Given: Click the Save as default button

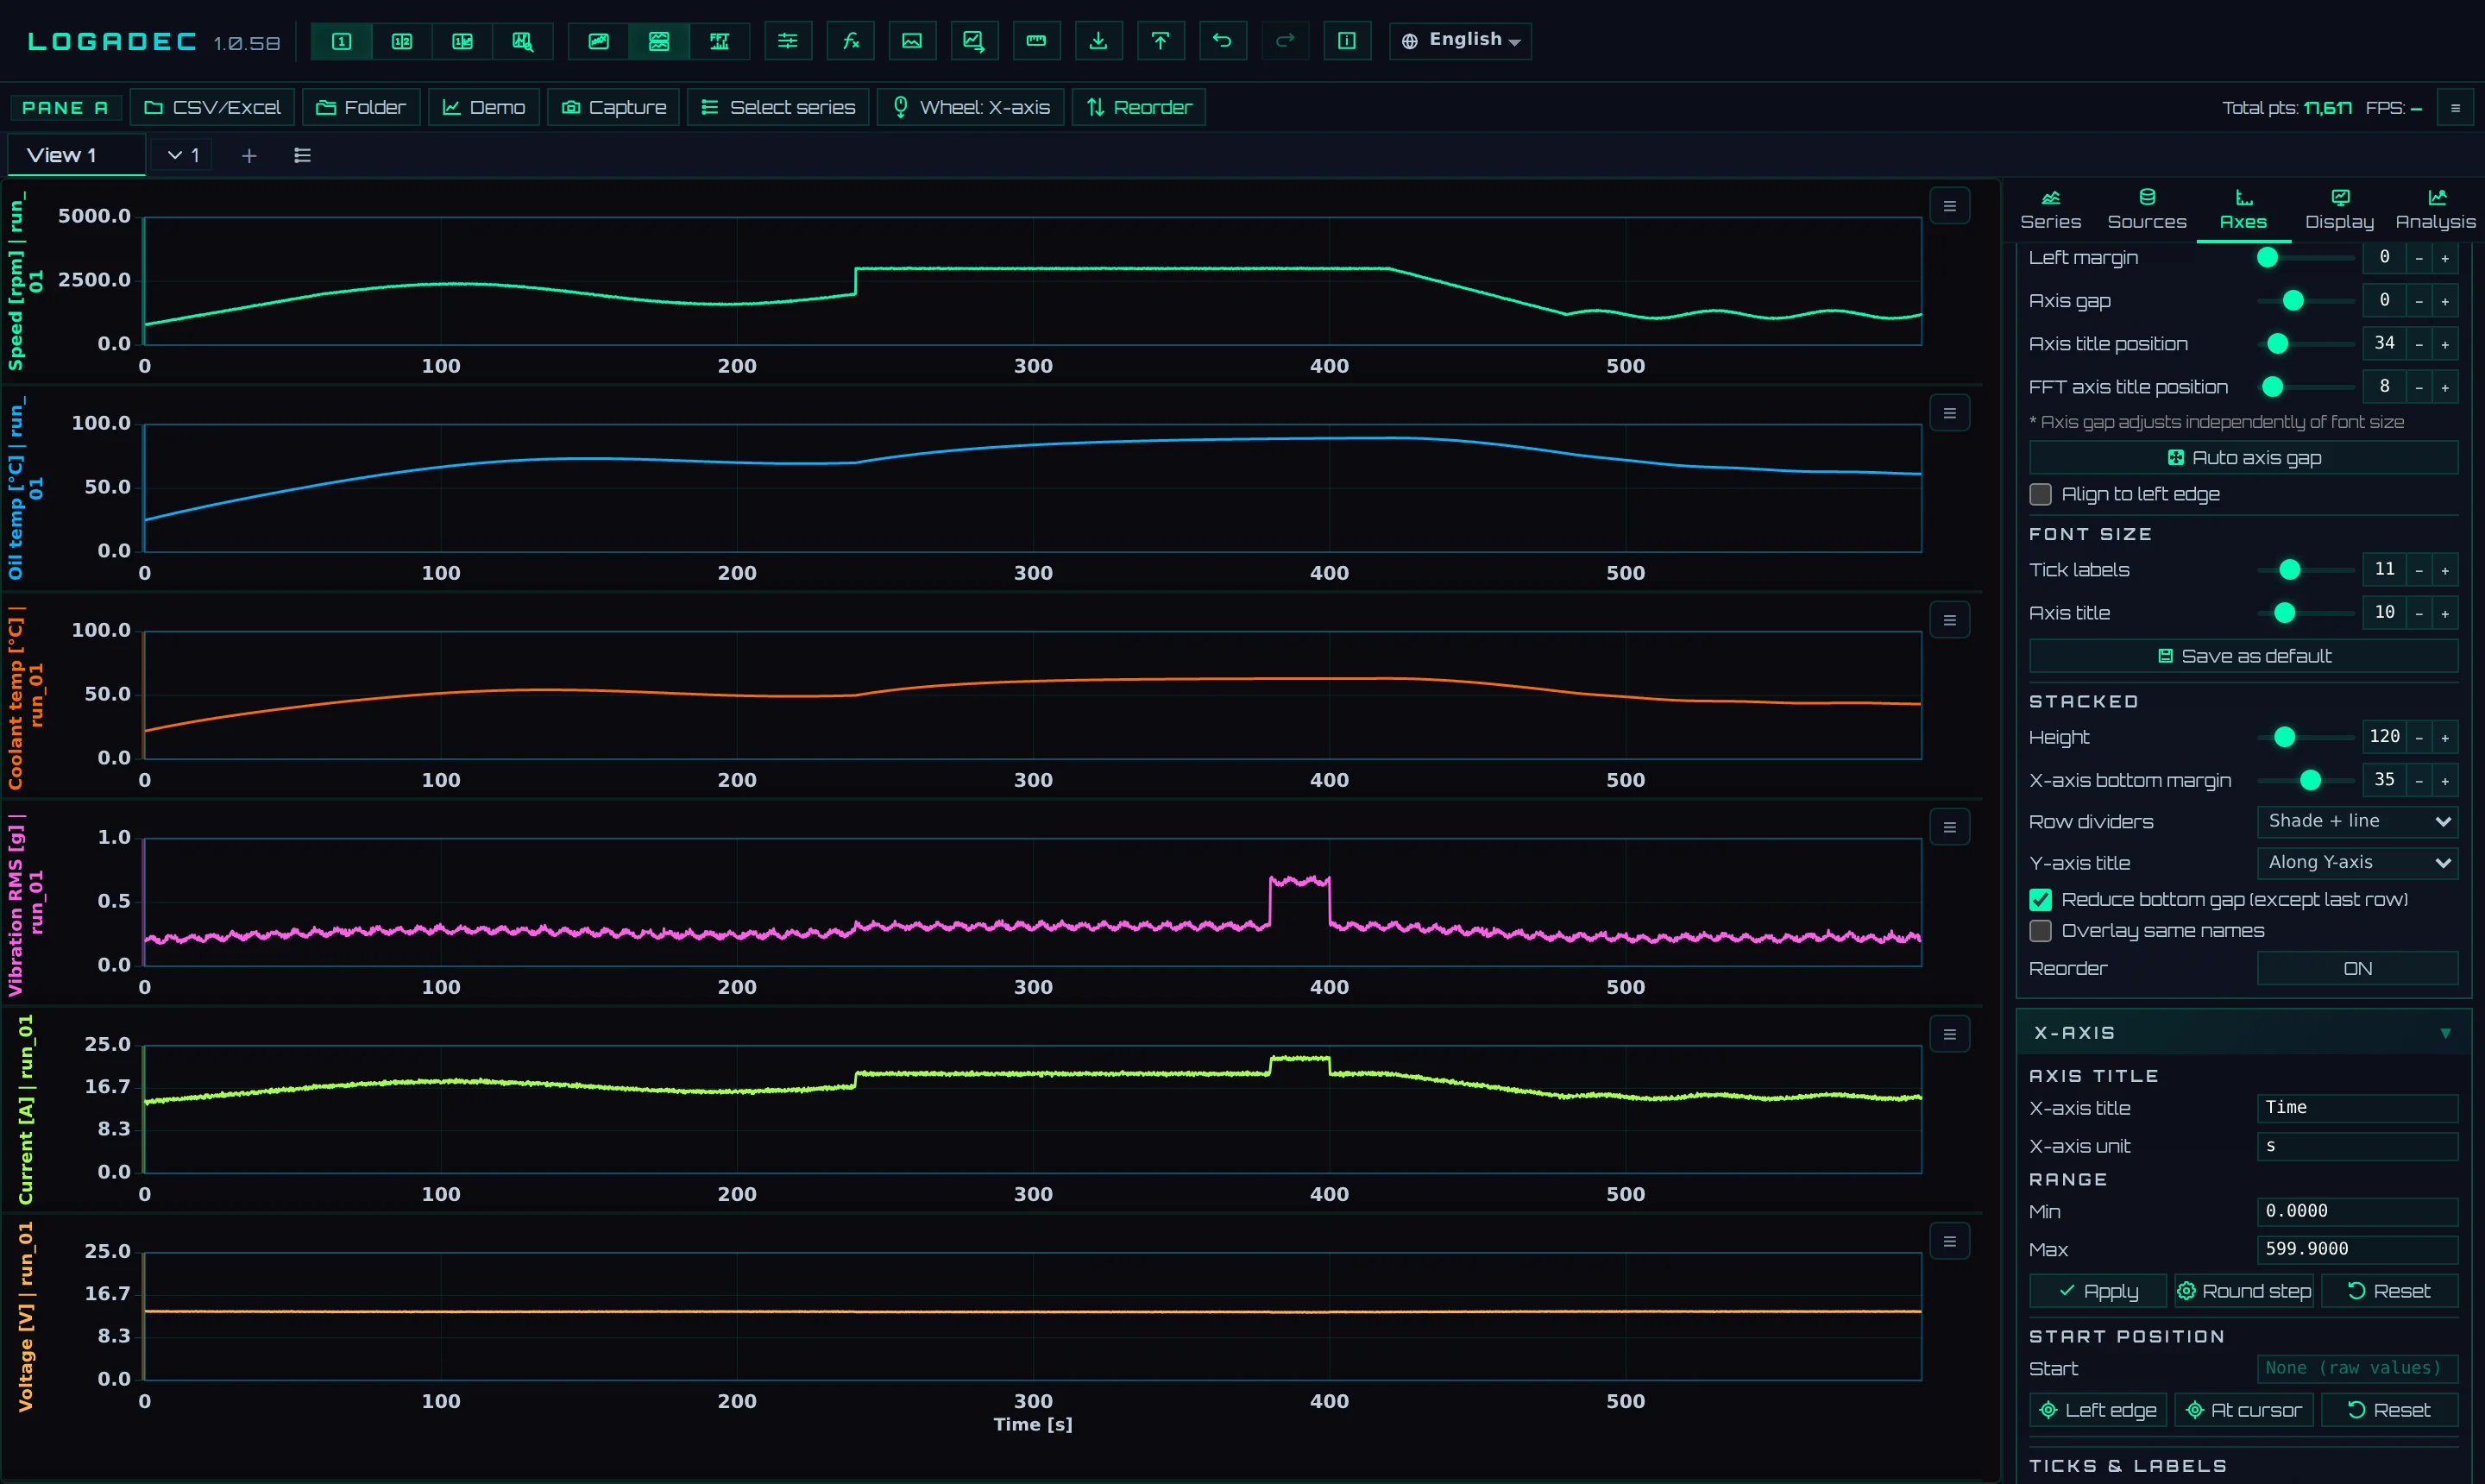Looking at the screenshot, I should (x=2243, y=656).
